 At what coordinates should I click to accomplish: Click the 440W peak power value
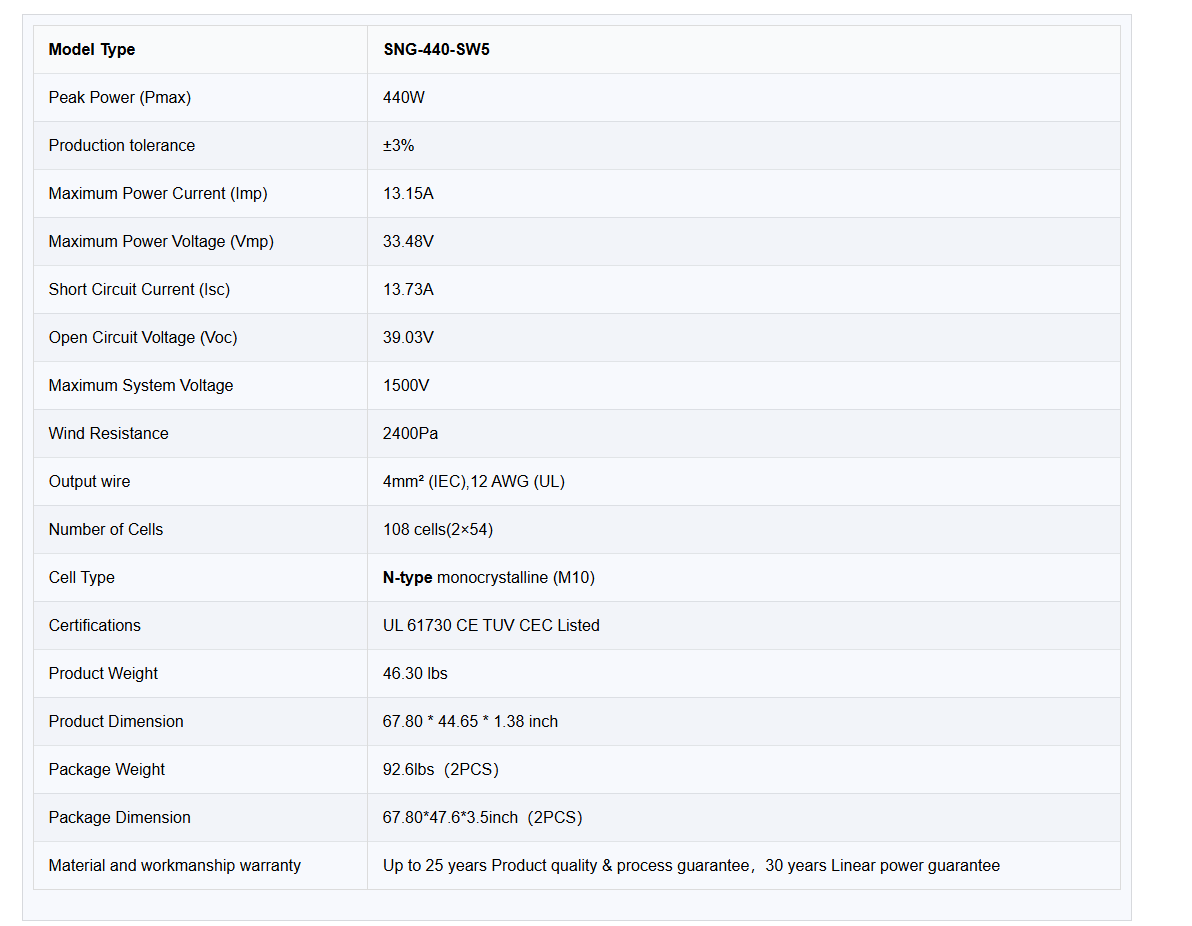(404, 97)
